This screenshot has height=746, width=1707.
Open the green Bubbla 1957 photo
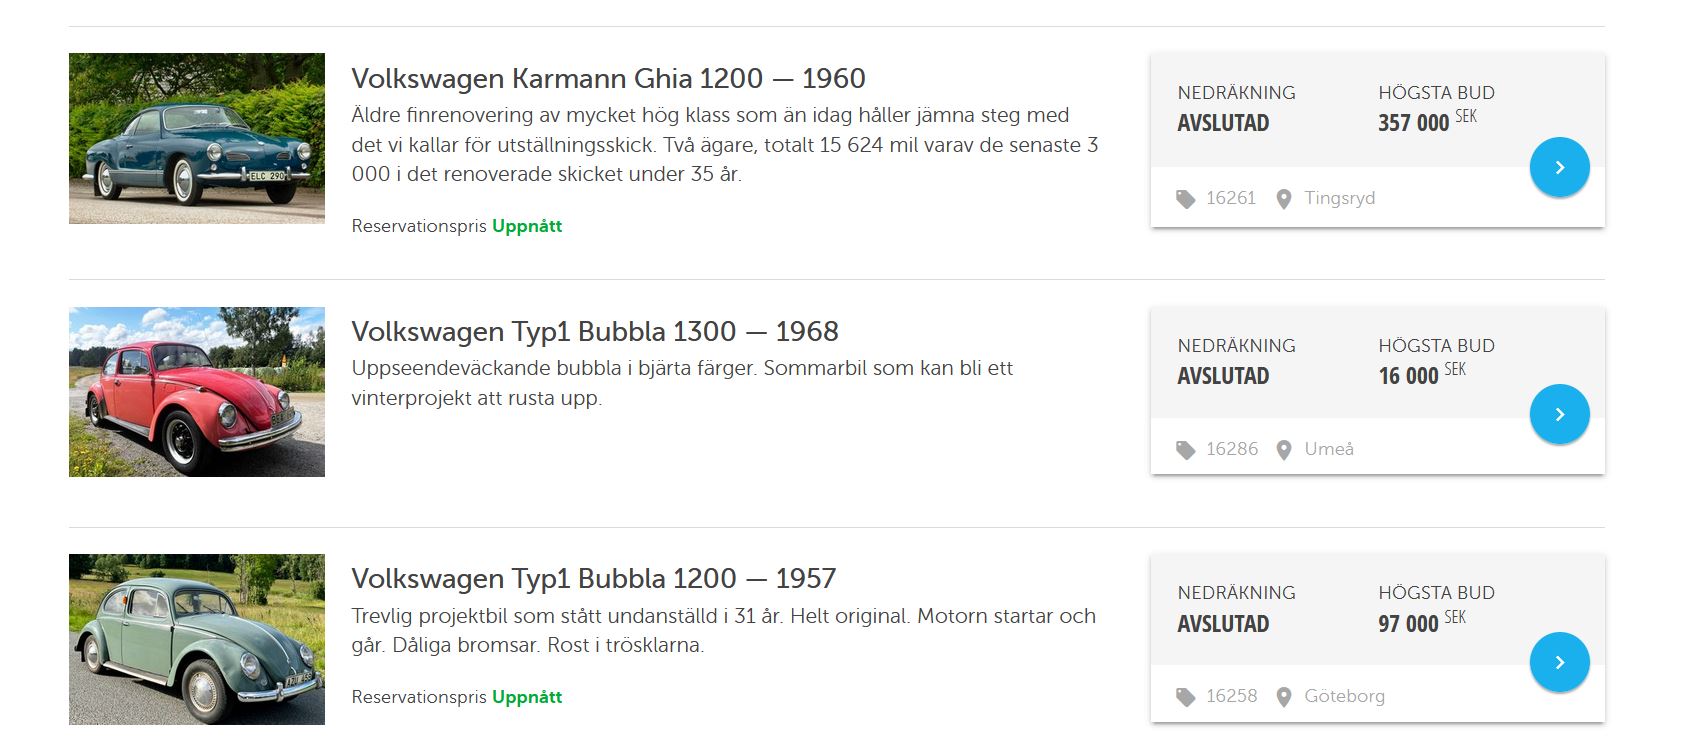(197, 639)
